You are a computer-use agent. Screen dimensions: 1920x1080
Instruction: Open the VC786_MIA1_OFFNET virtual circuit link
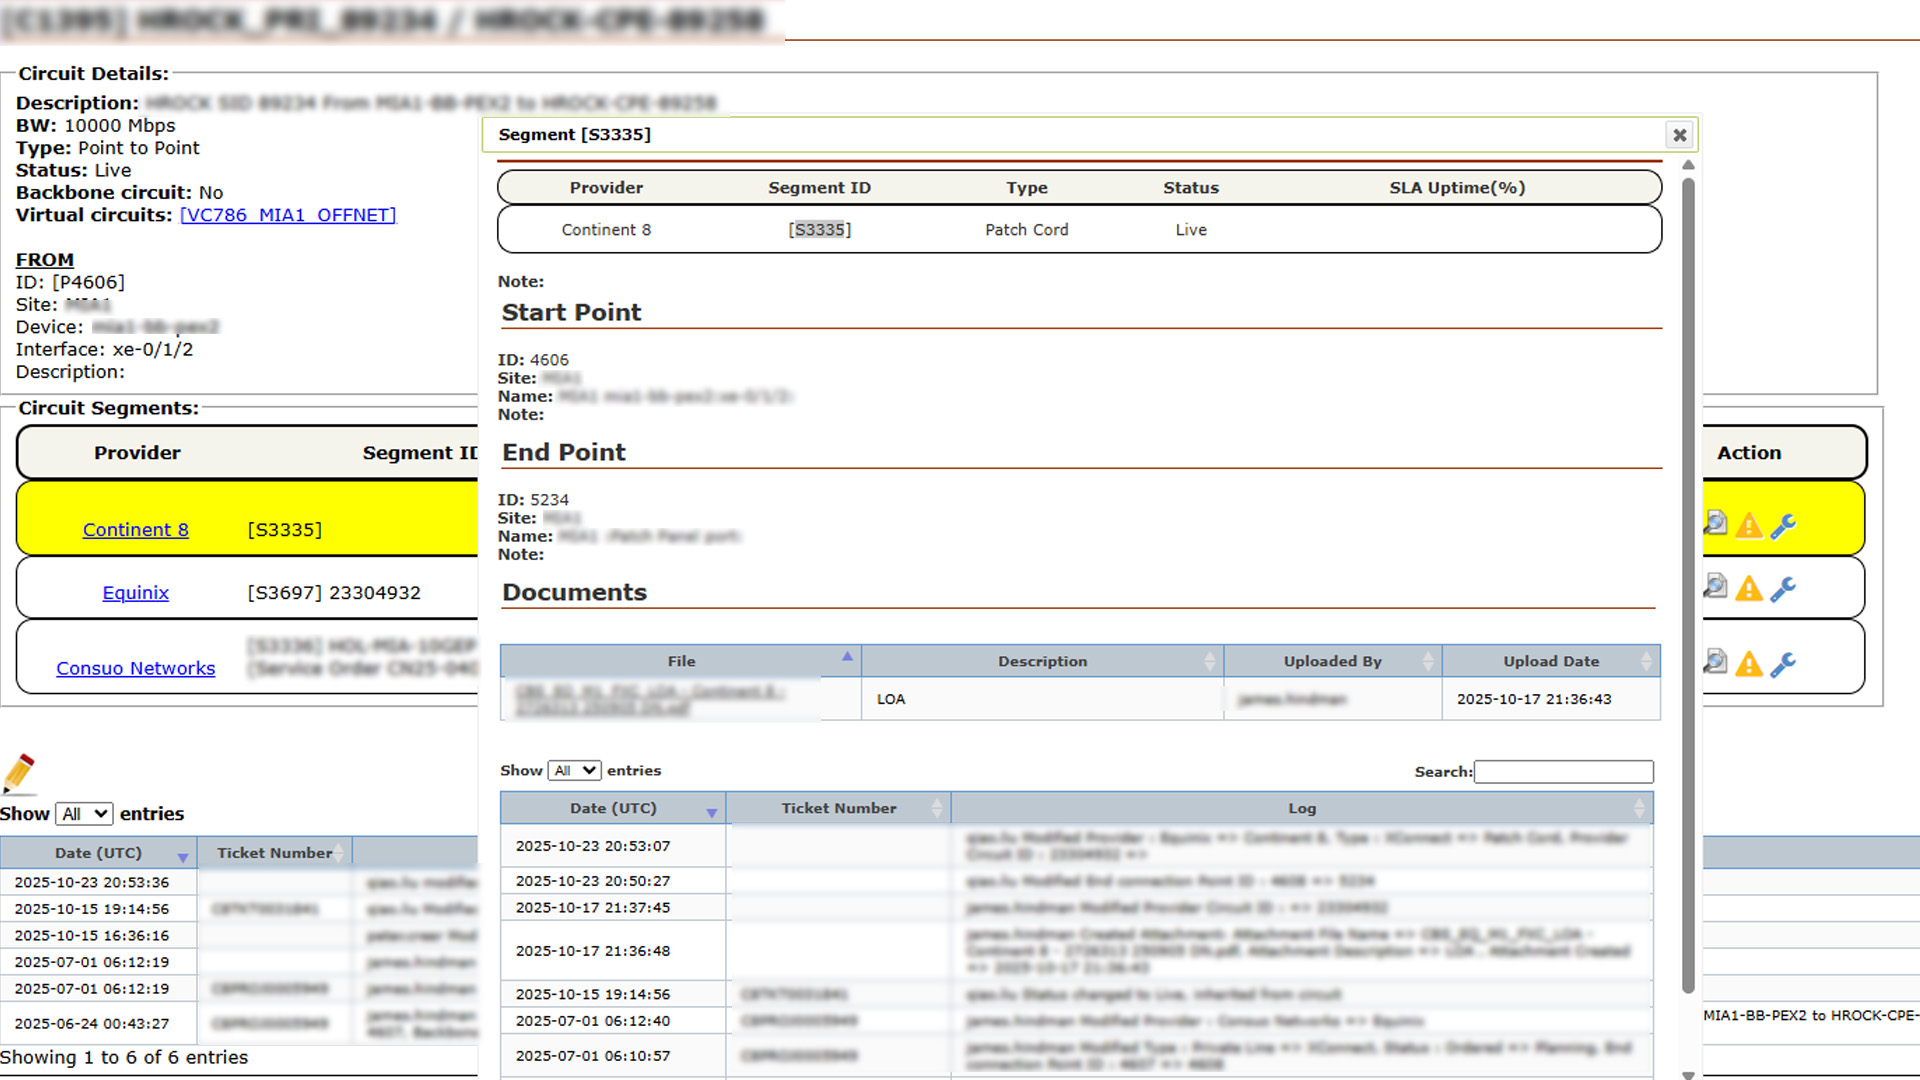(x=288, y=215)
